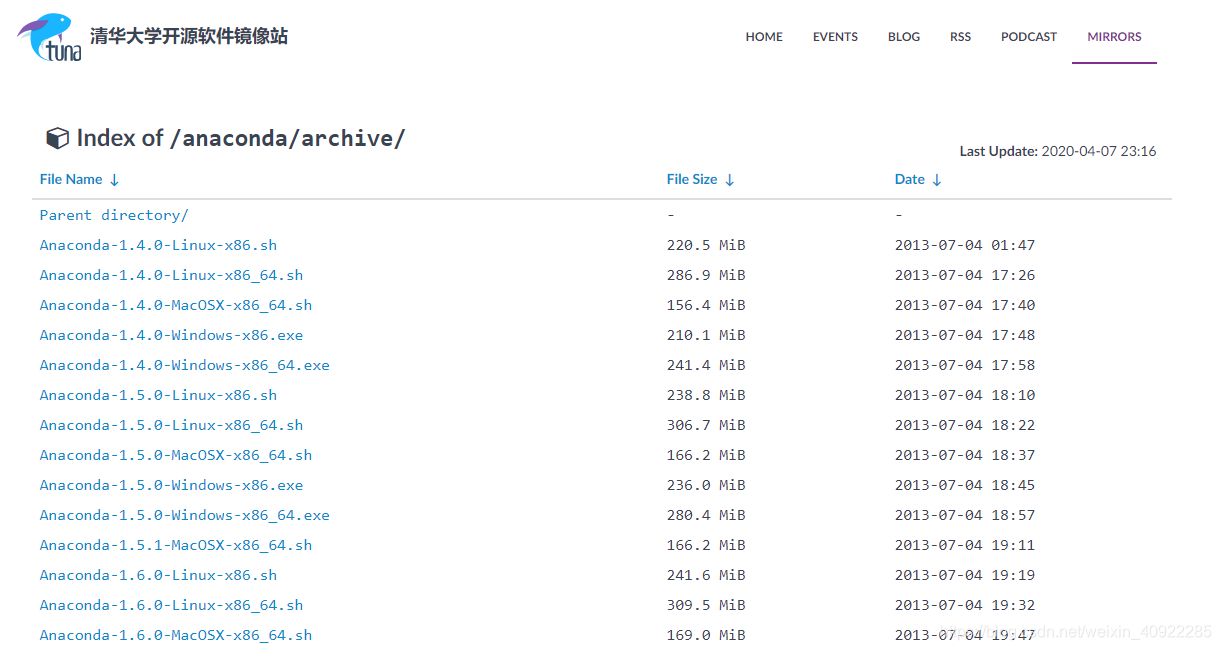Click the 241.6 MiB file size
Viewport: 1221px width, 650px height.
[x=706, y=575]
